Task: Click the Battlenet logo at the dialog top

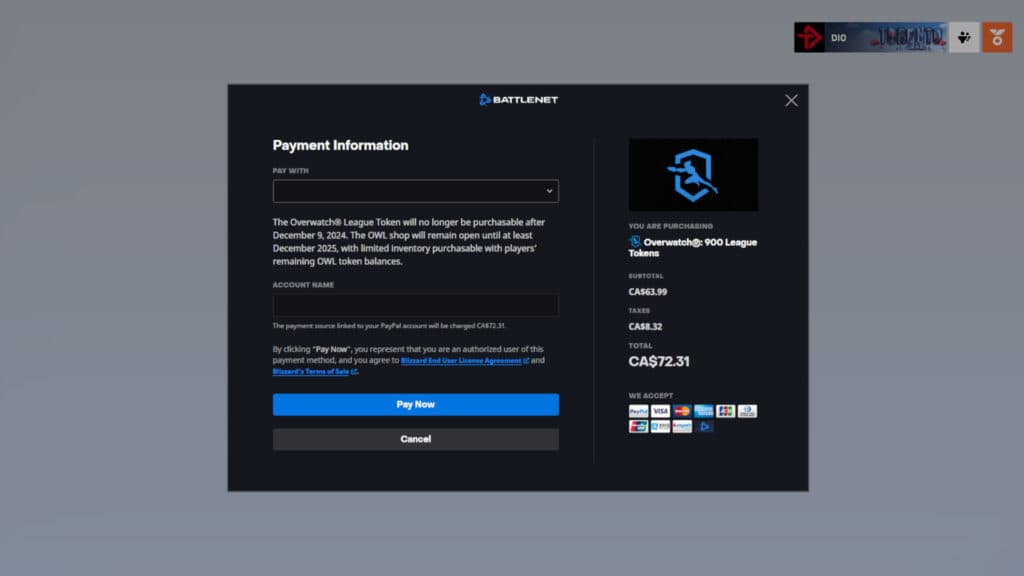Action: 518,99
